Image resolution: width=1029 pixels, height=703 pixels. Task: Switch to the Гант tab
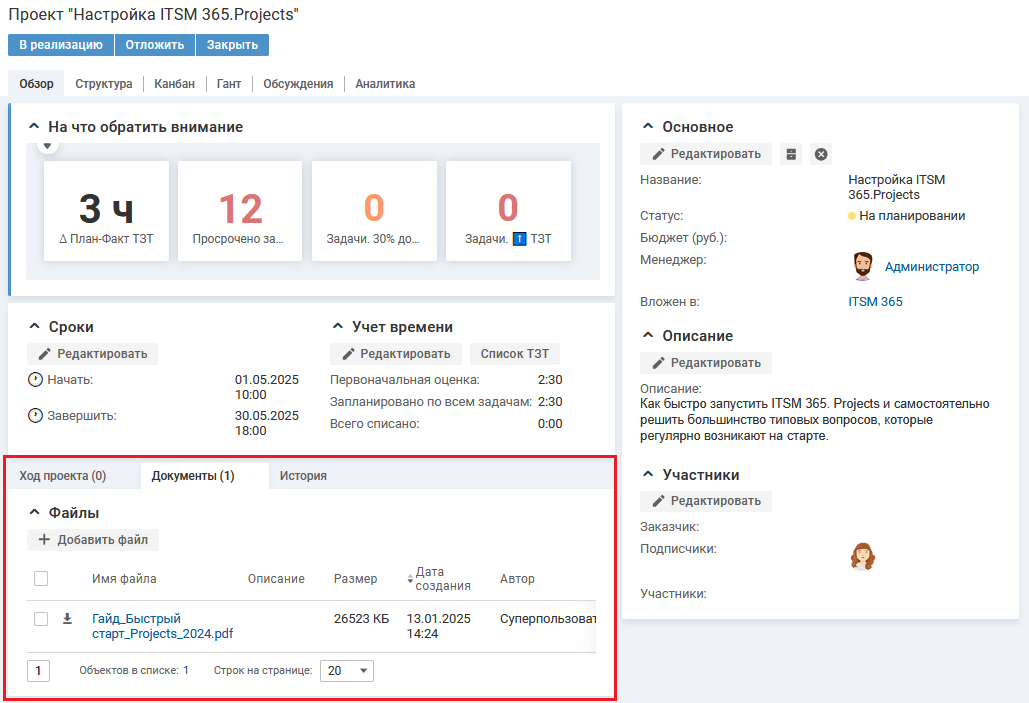(x=229, y=84)
